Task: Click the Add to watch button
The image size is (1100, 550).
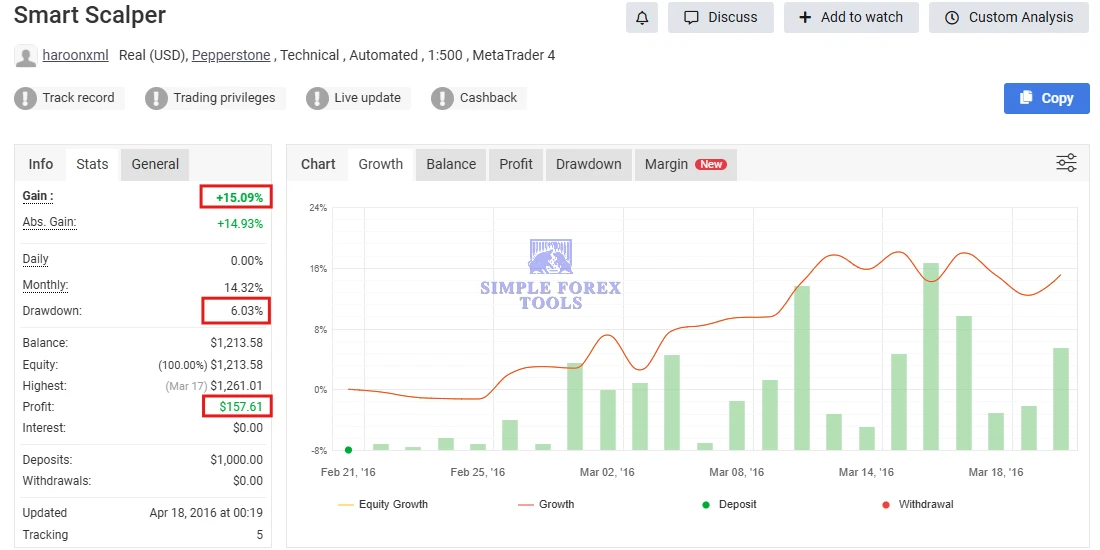Action: coord(851,17)
